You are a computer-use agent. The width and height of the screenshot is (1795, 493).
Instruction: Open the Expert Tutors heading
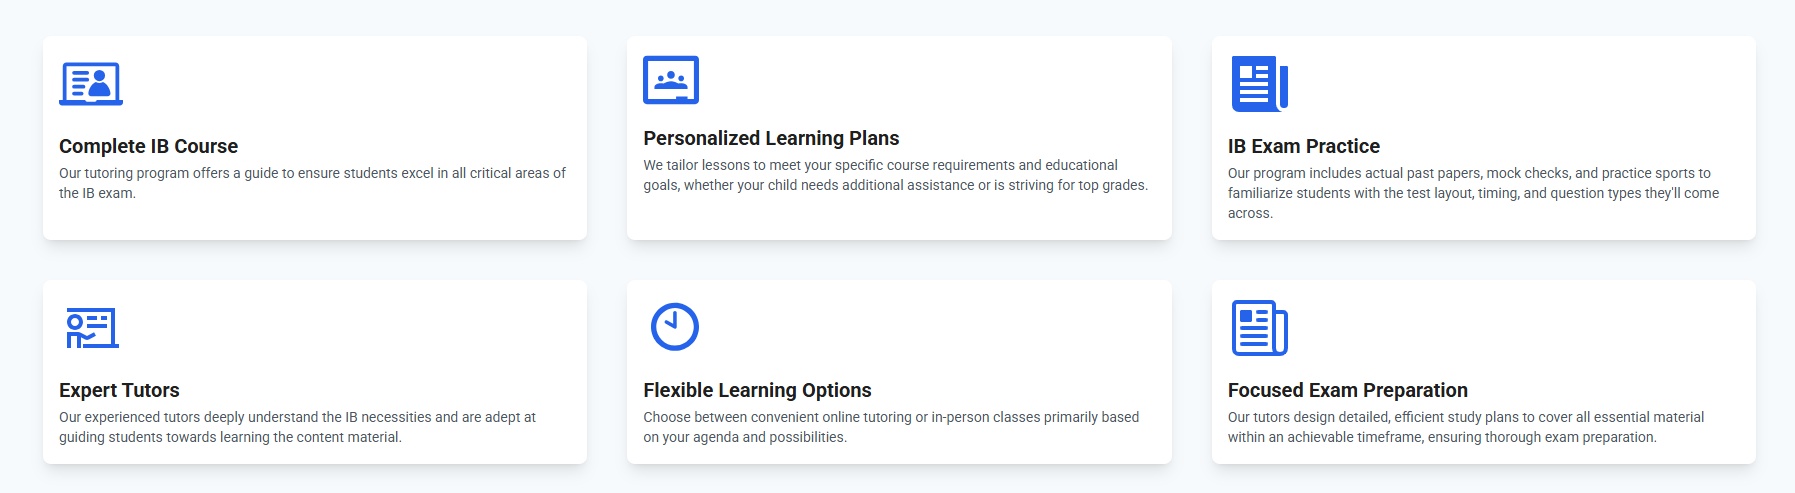[119, 390]
